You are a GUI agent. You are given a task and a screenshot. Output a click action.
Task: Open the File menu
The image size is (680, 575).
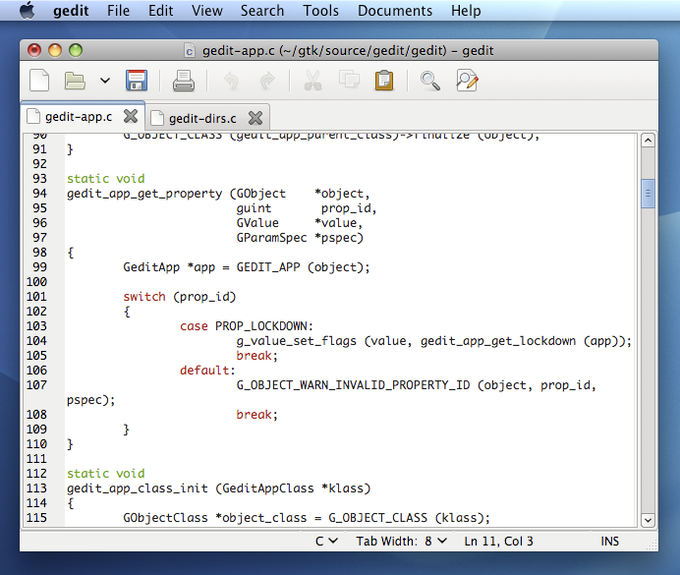pos(118,10)
